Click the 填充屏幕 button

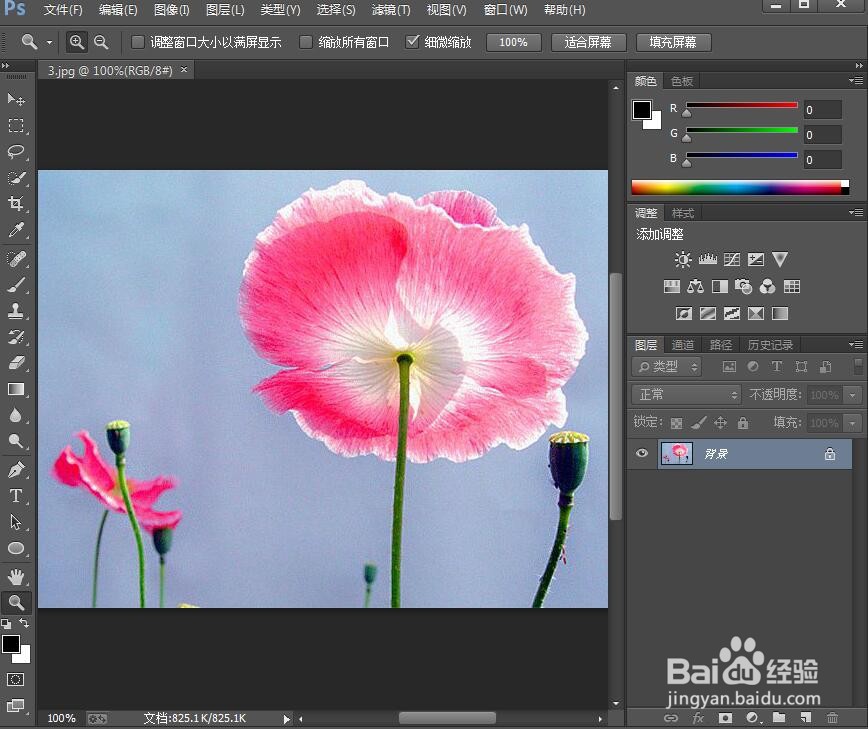(x=674, y=42)
